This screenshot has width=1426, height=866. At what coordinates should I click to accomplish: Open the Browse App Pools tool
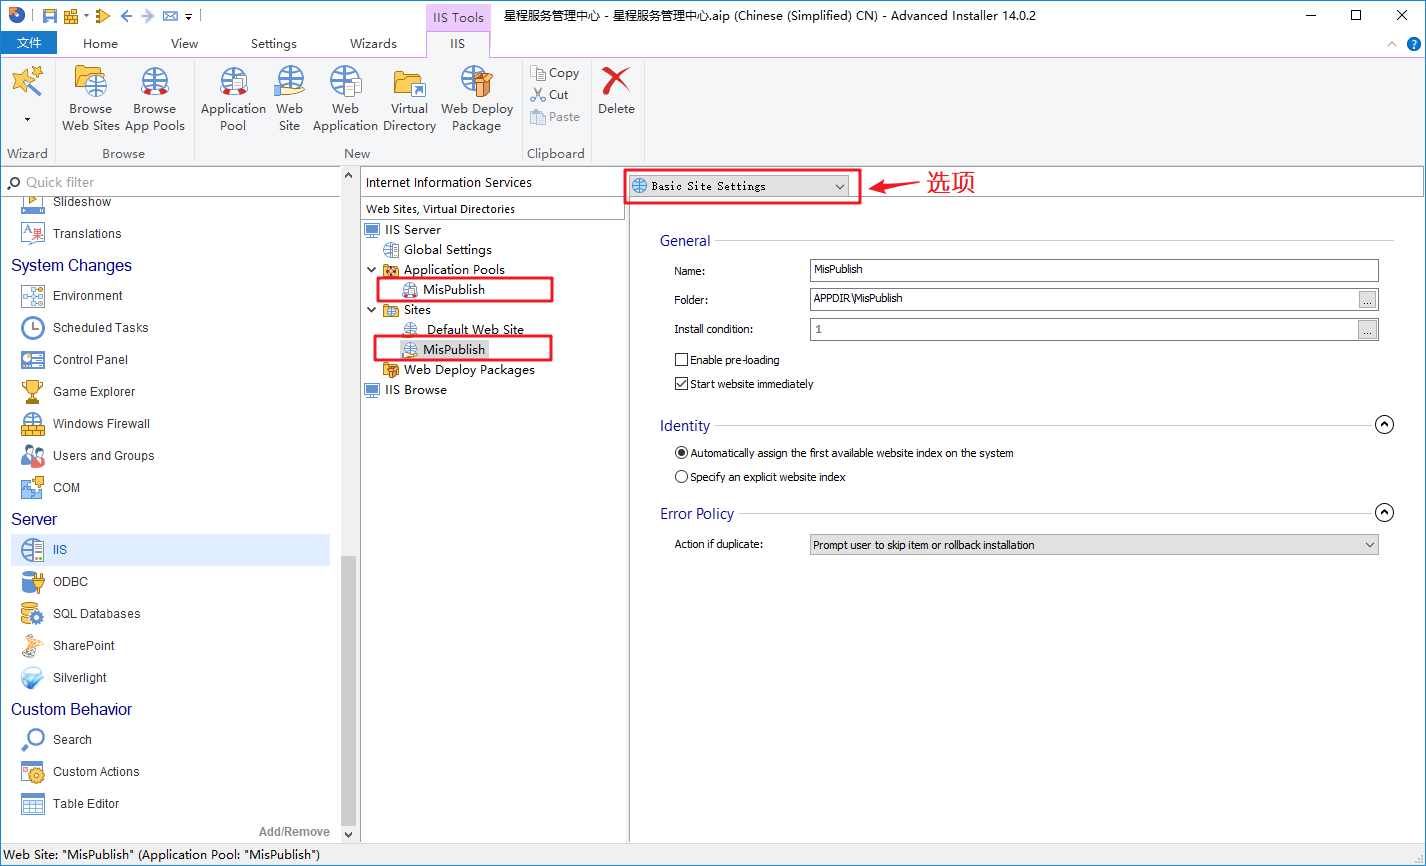coord(155,99)
